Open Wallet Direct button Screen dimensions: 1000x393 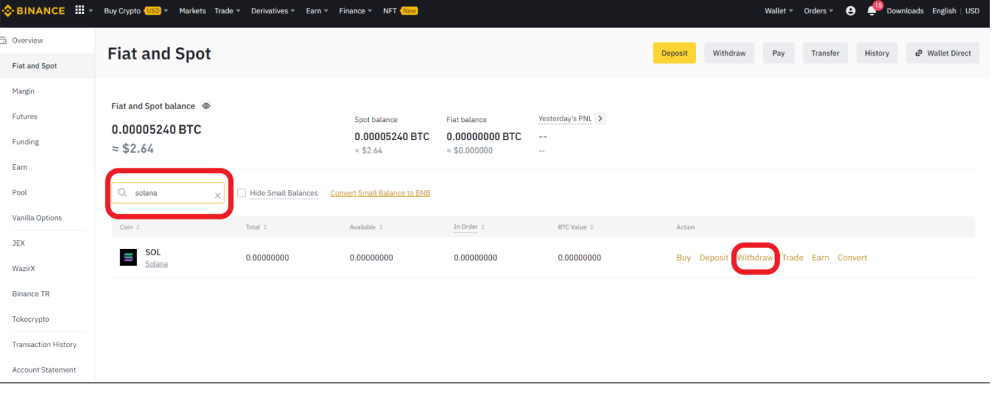tap(943, 53)
